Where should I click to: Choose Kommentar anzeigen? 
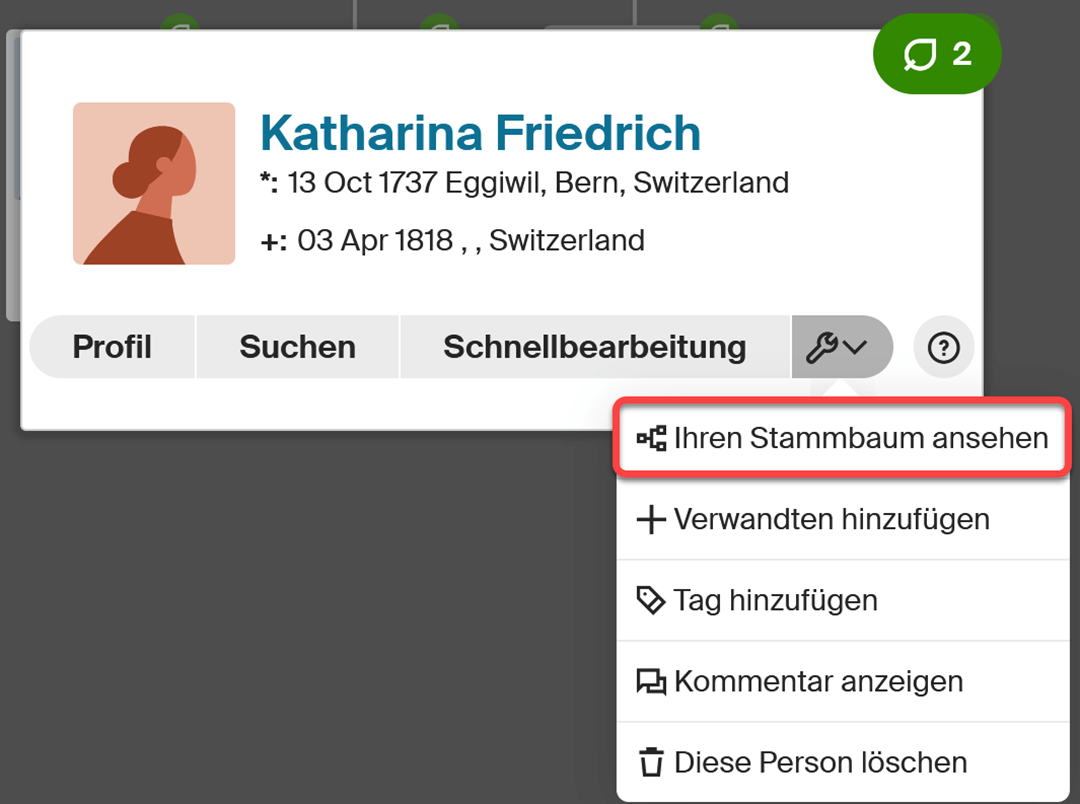coord(820,680)
